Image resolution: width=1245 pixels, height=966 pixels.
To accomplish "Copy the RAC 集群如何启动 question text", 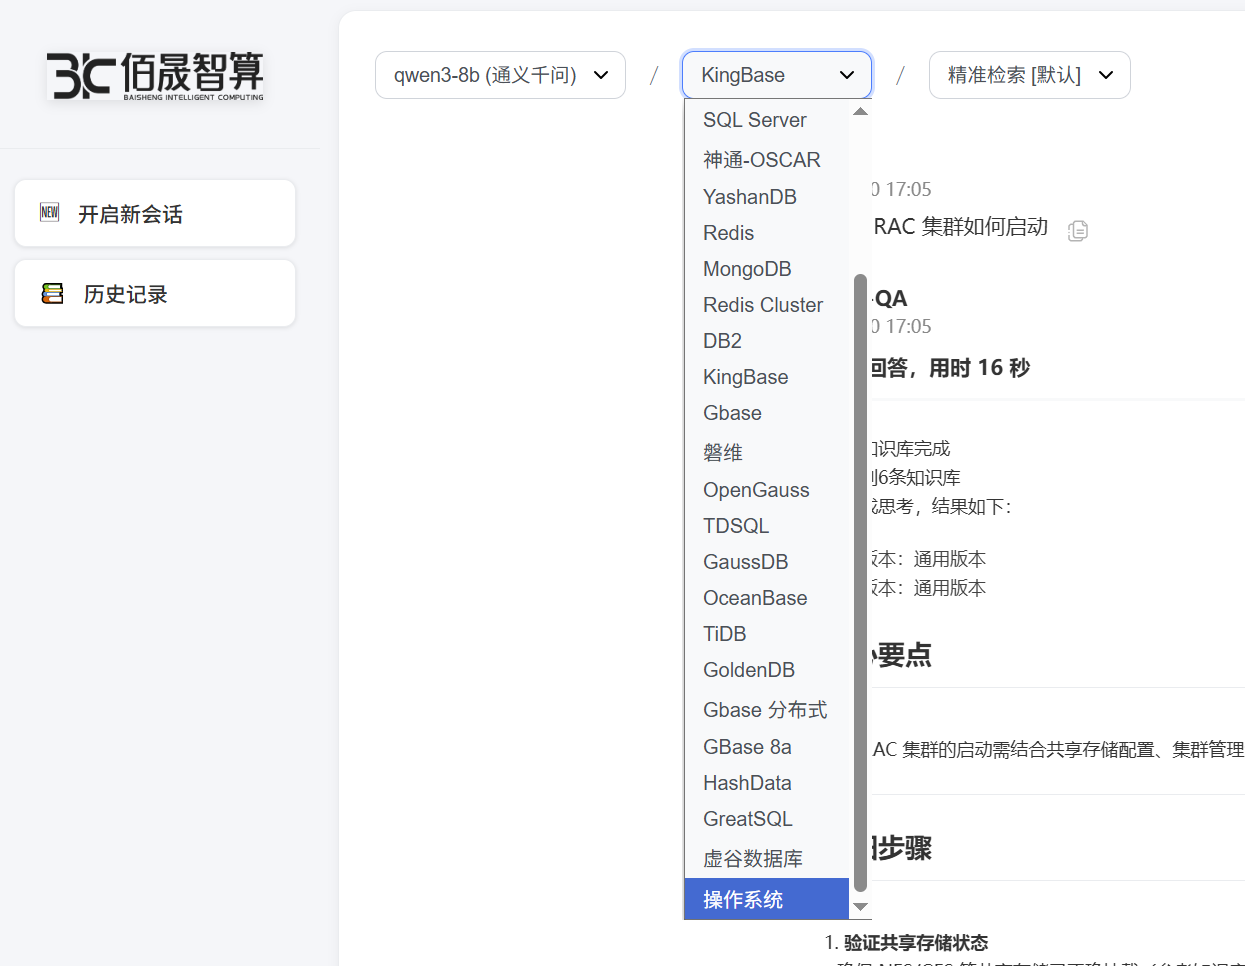I will tap(1078, 230).
